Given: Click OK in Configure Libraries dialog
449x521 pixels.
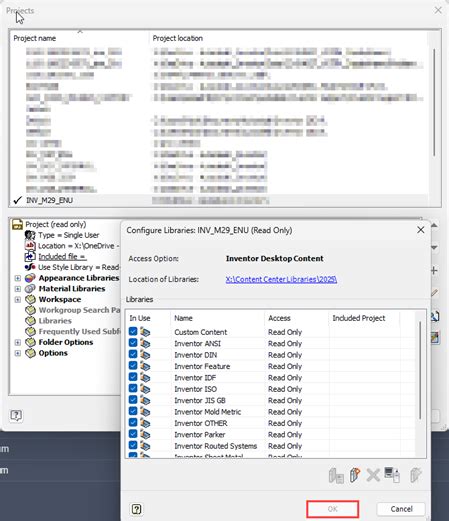Looking at the screenshot, I should (x=333, y=509).
